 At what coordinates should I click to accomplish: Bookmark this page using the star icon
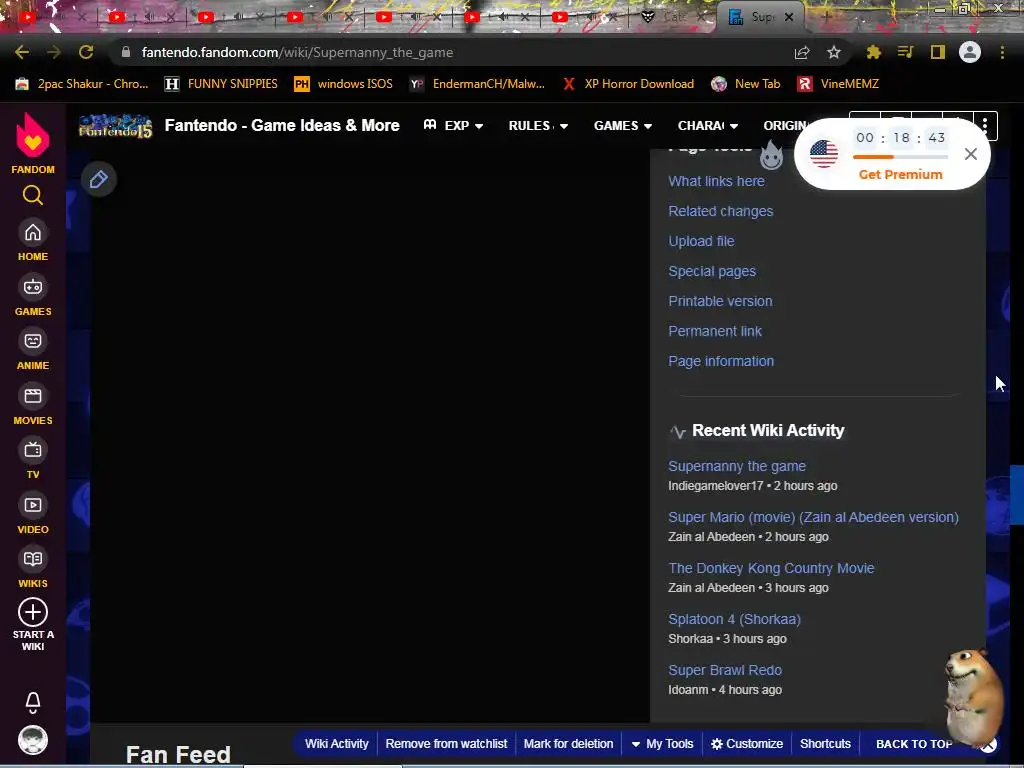(834, 52)
